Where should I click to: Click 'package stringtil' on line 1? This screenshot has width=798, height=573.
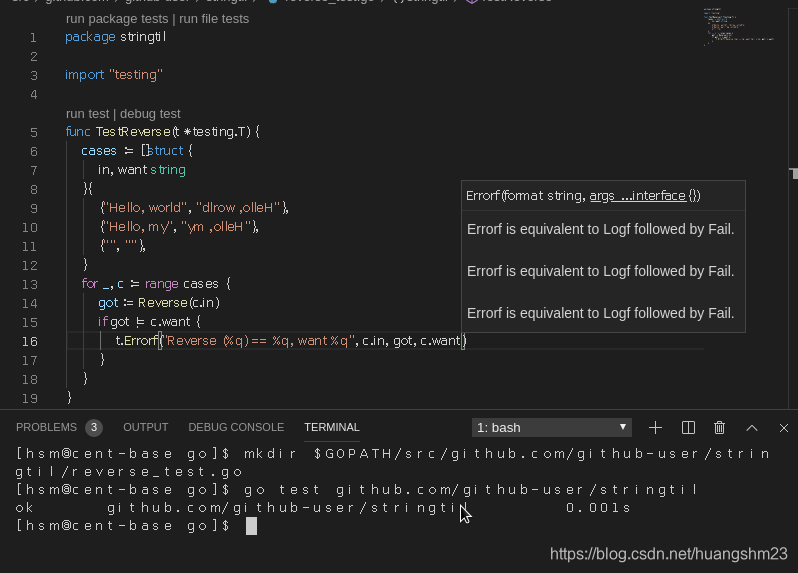[116, 37]
